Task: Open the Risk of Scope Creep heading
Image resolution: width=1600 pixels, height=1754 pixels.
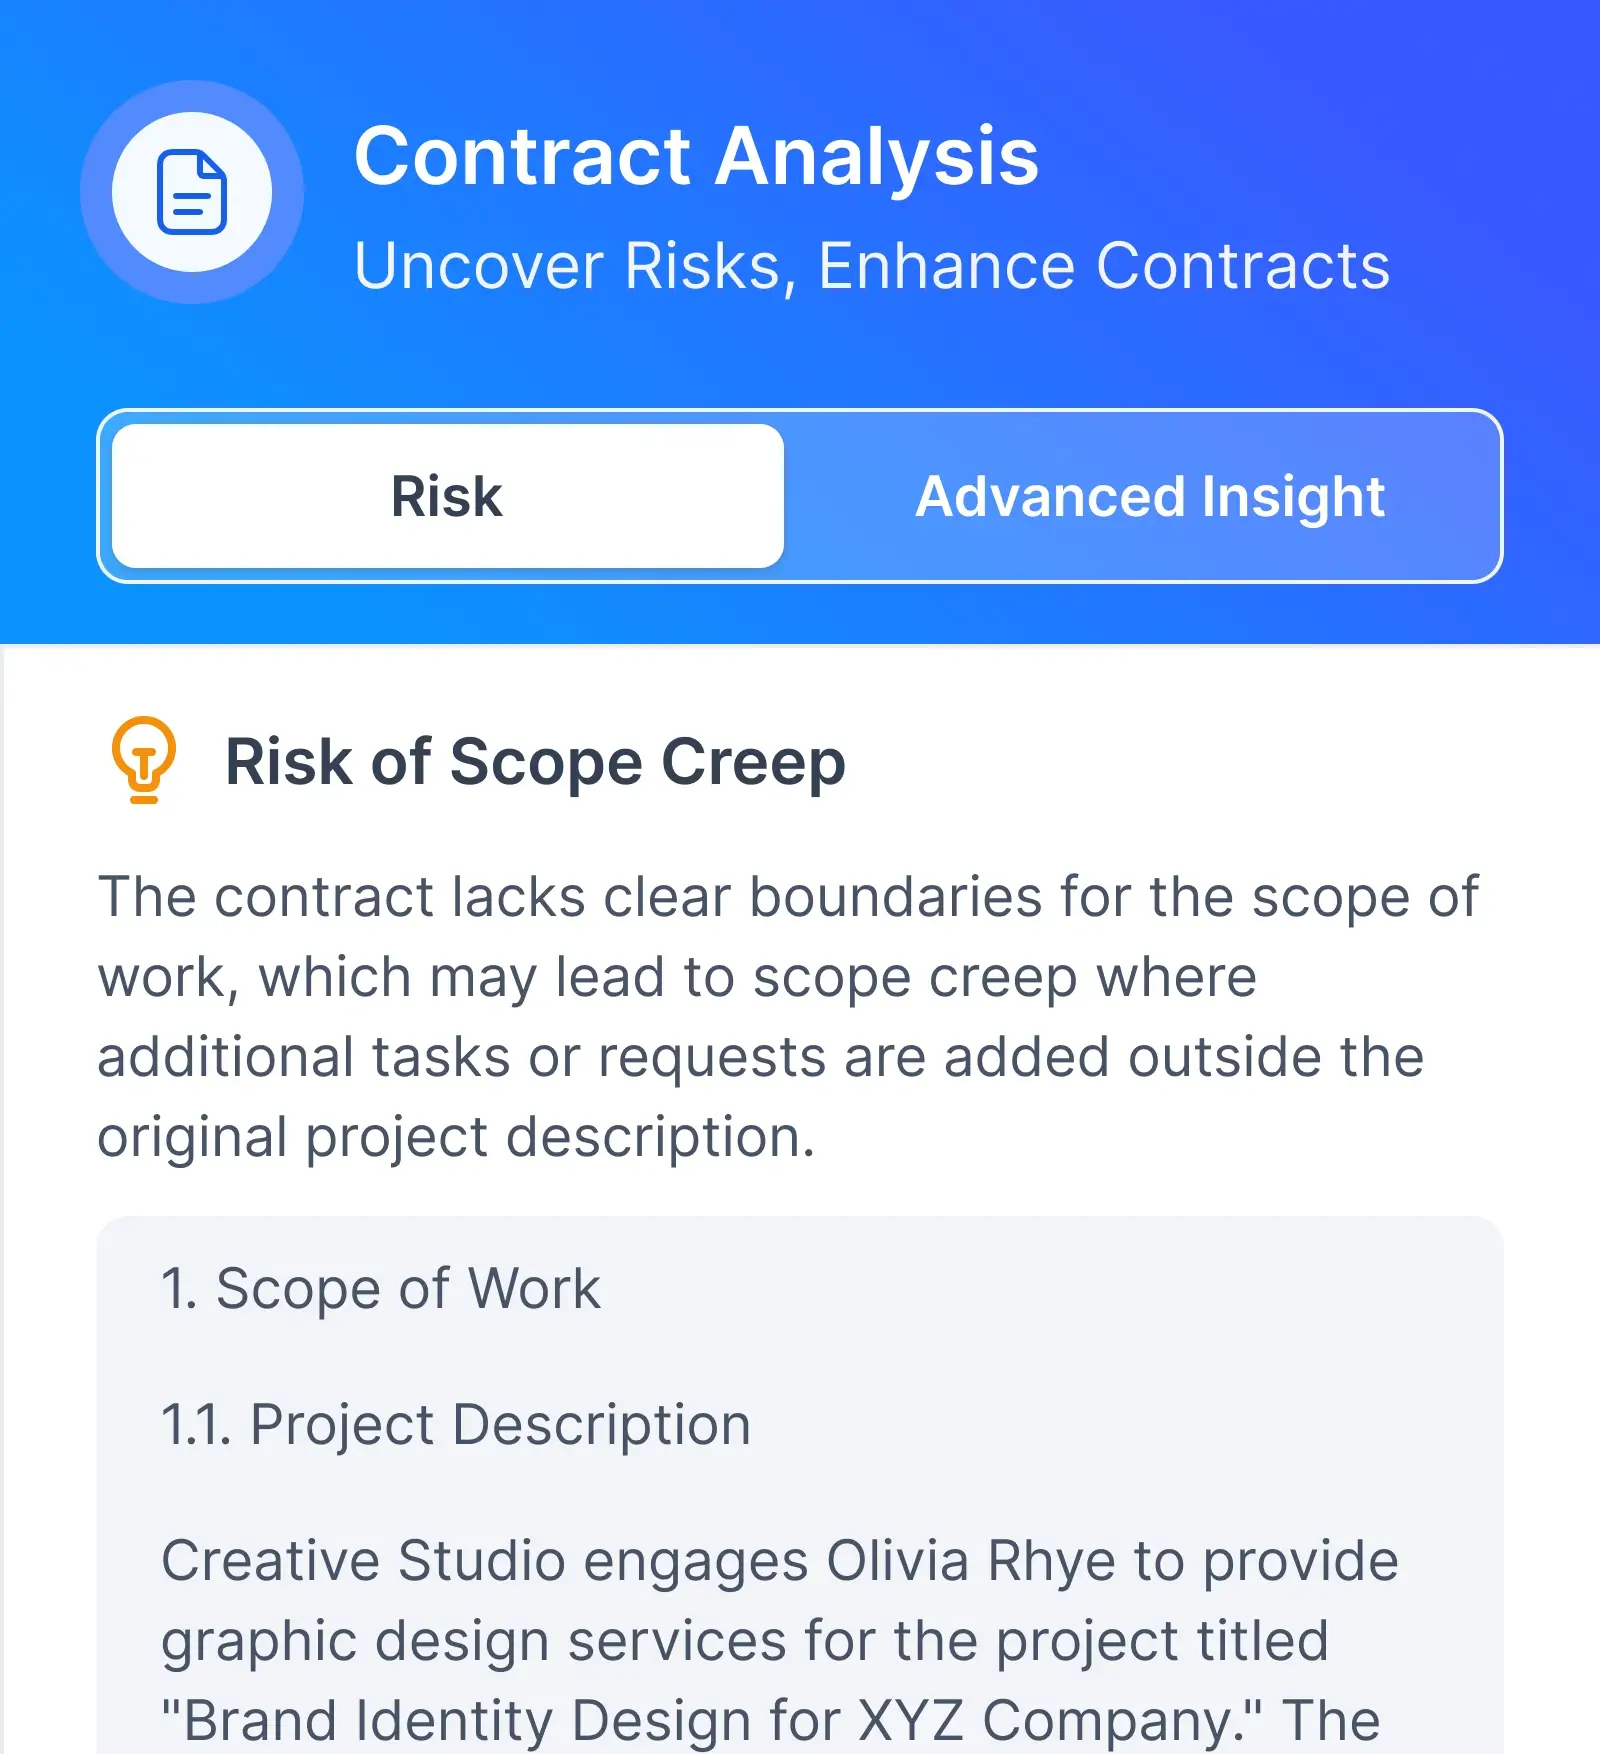Action: point(535,764)
